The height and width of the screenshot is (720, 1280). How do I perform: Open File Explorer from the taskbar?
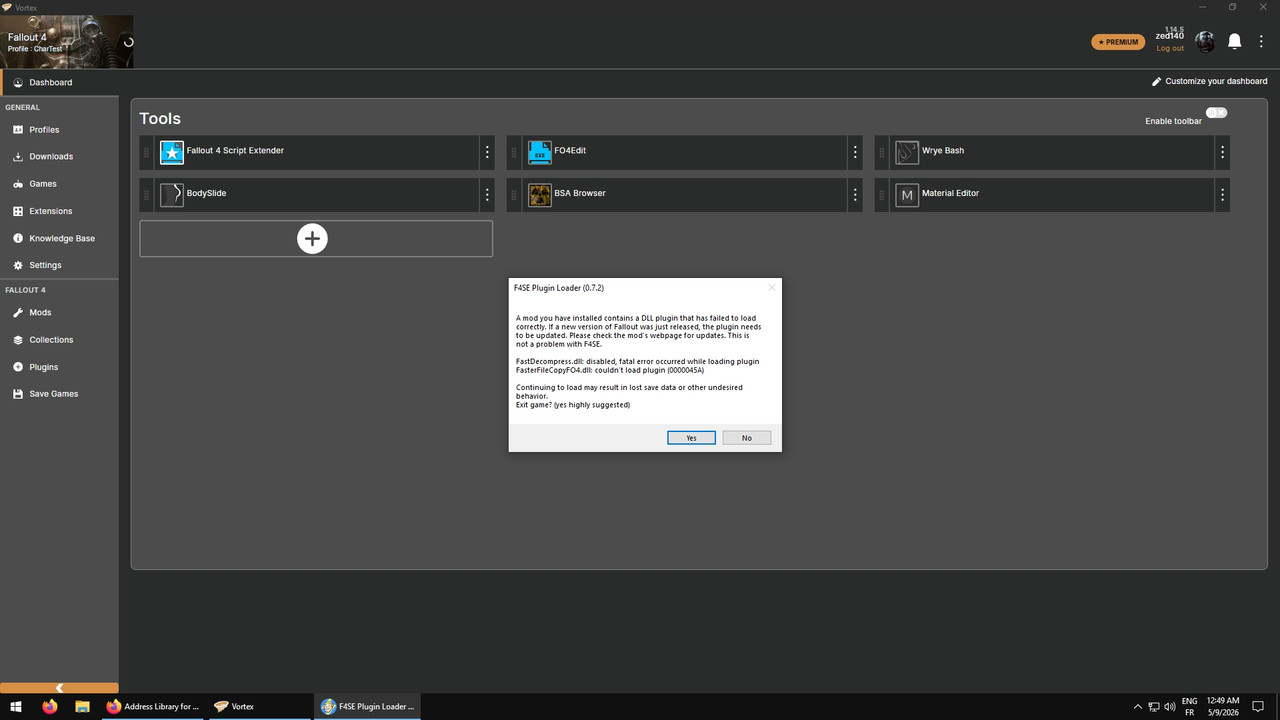[82, 707]
